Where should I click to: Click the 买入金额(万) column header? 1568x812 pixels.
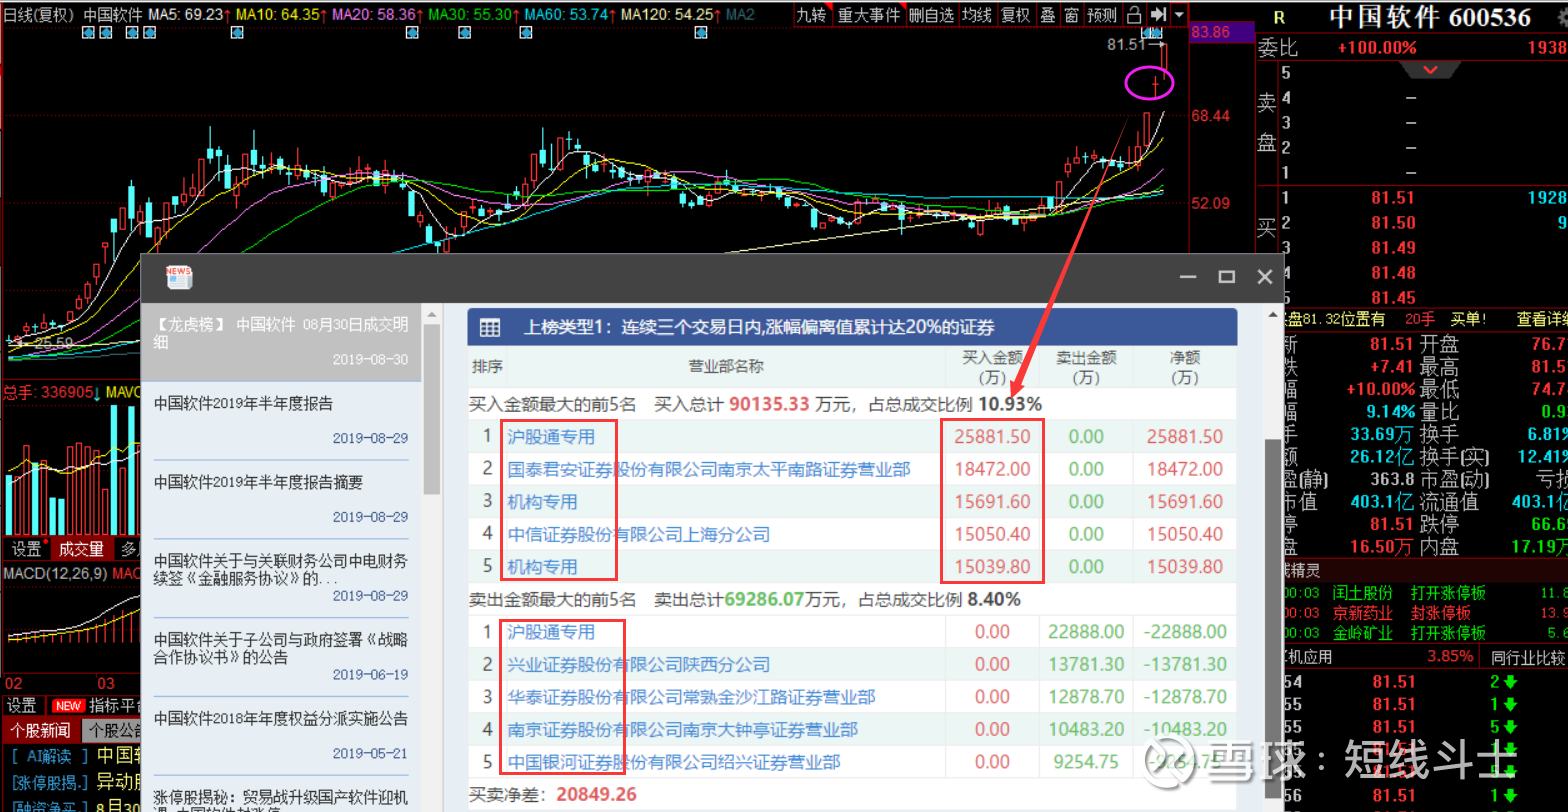[992, 367]
